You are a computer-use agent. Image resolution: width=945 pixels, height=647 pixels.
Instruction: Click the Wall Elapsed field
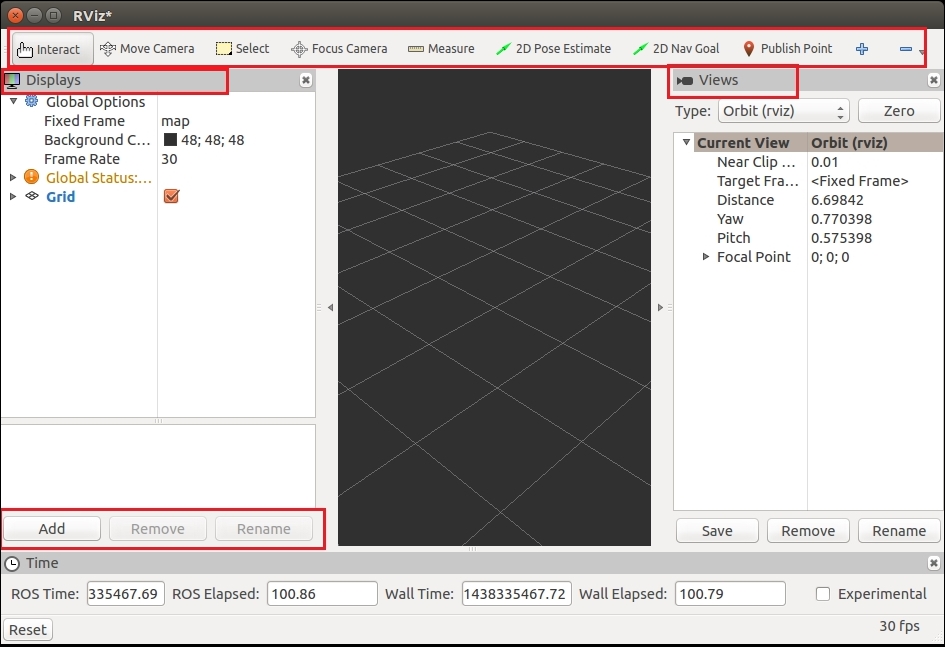point(730,594)
